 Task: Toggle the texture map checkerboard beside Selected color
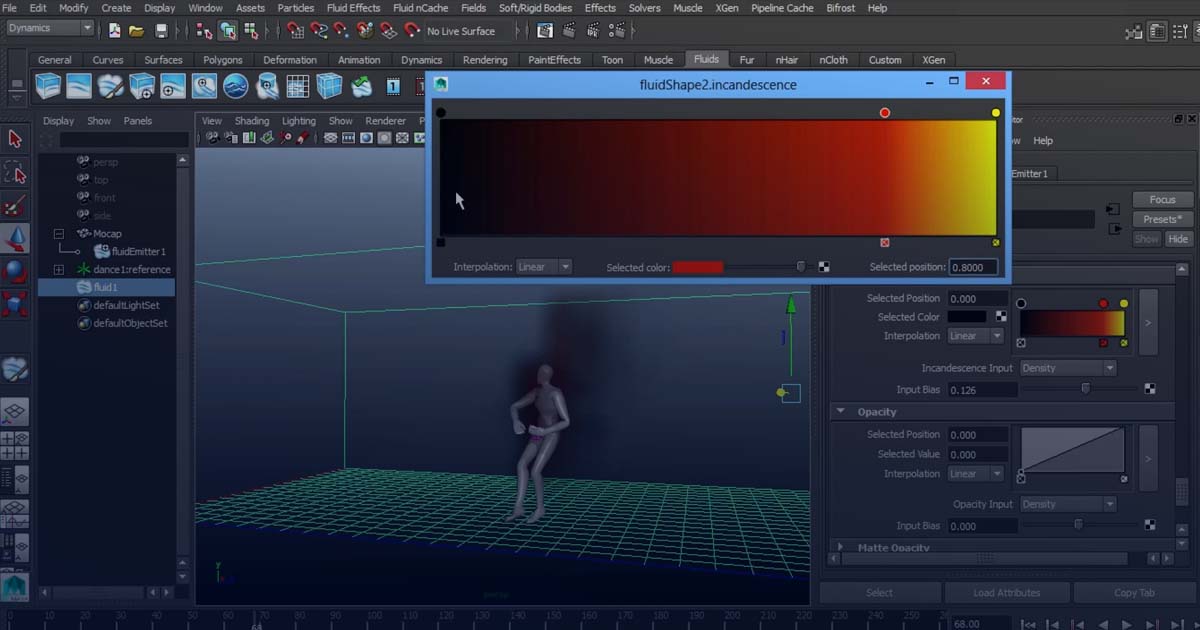point(824,267)
